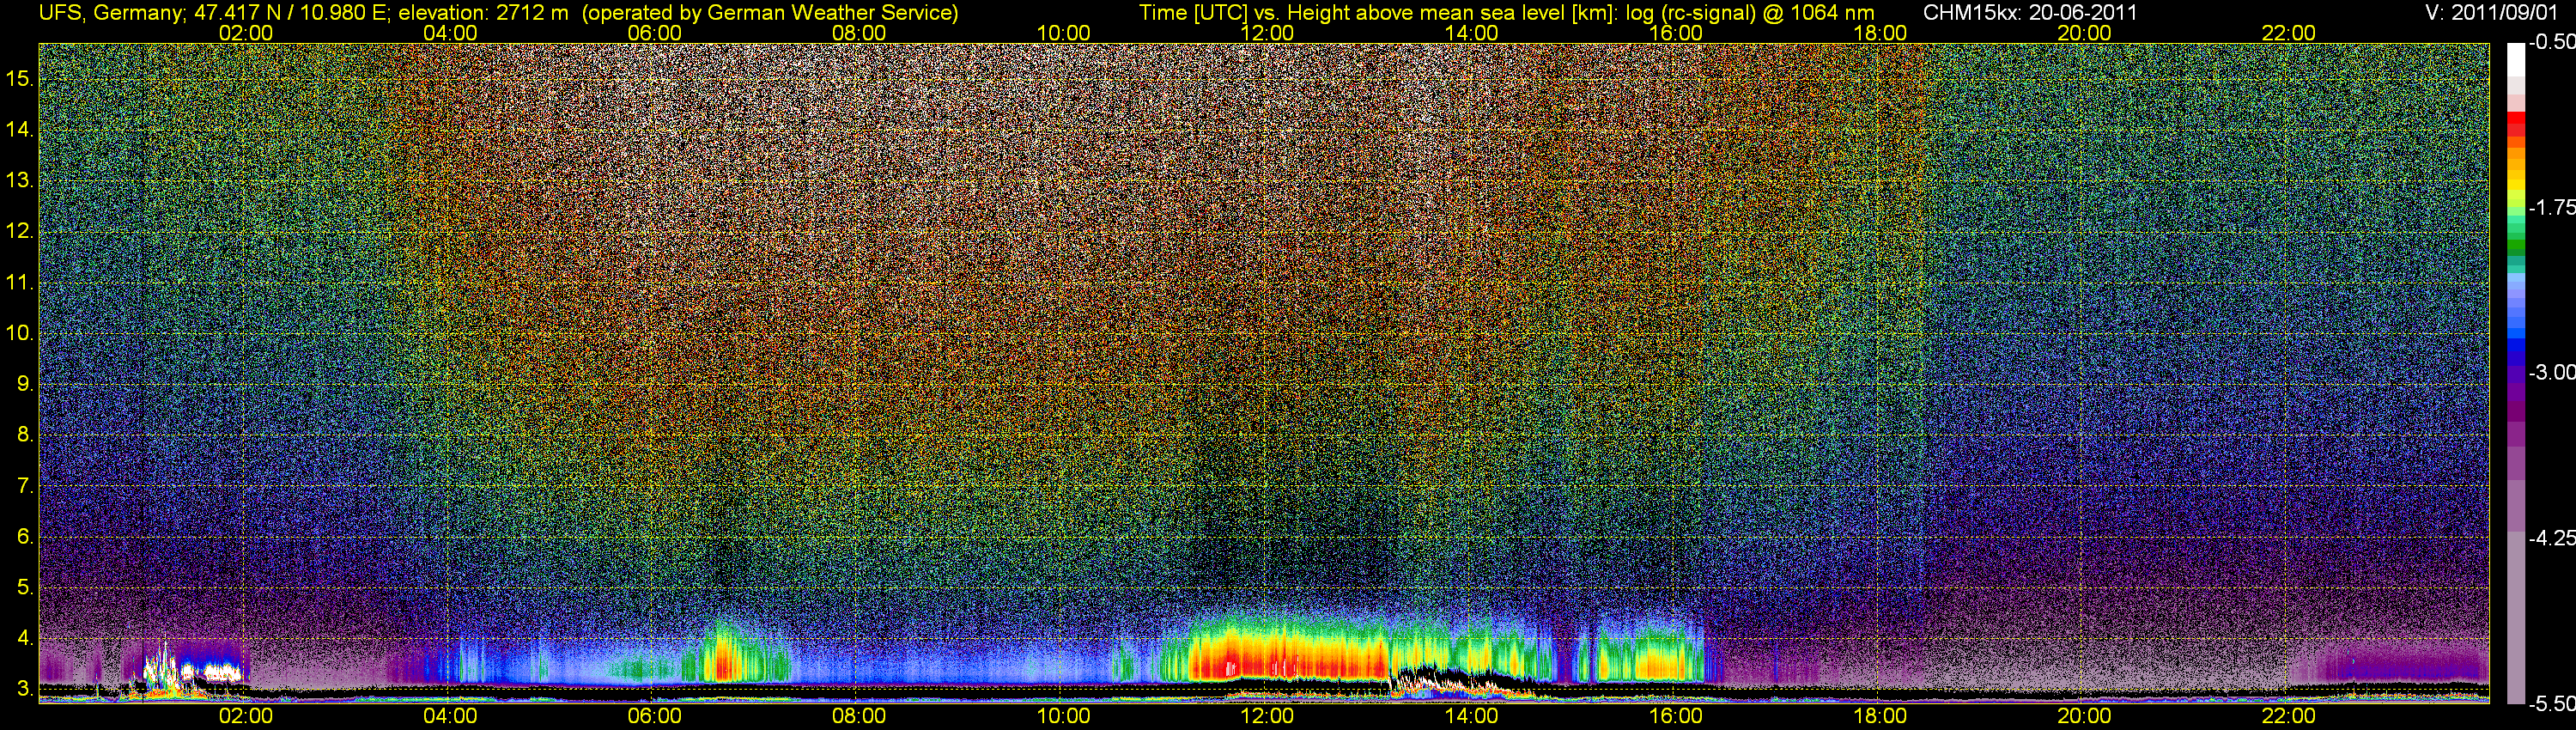This screenshot has height=730, width=2576.
Task: Click the height axis label '8.'
Action: (x=26, y=435)
